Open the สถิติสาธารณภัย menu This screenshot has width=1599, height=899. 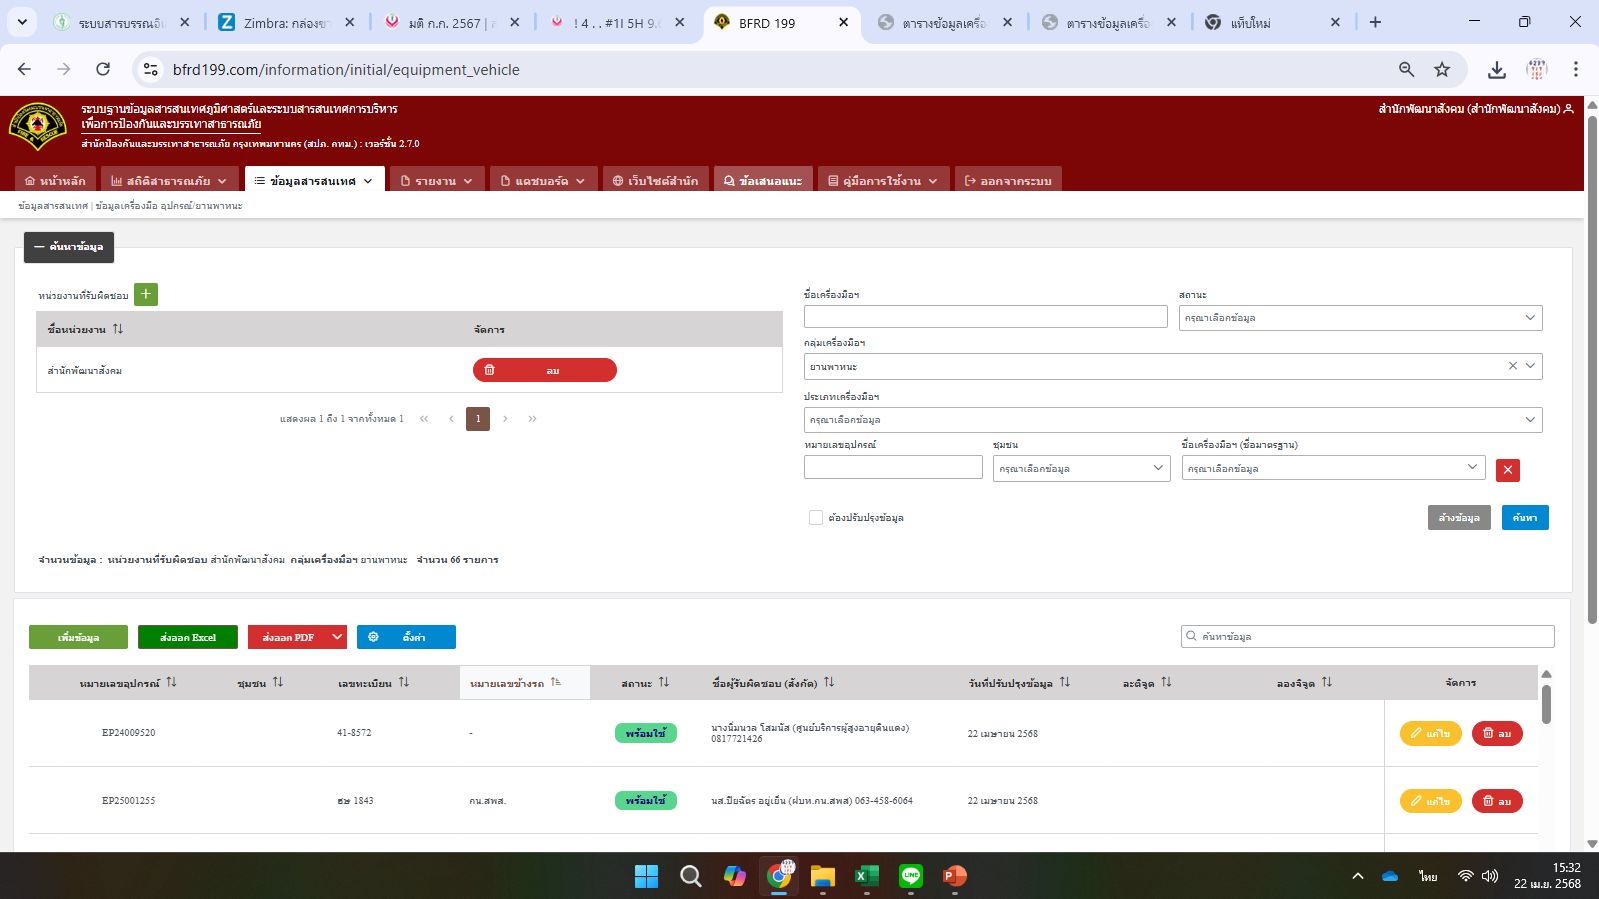[x=168, y=181]
